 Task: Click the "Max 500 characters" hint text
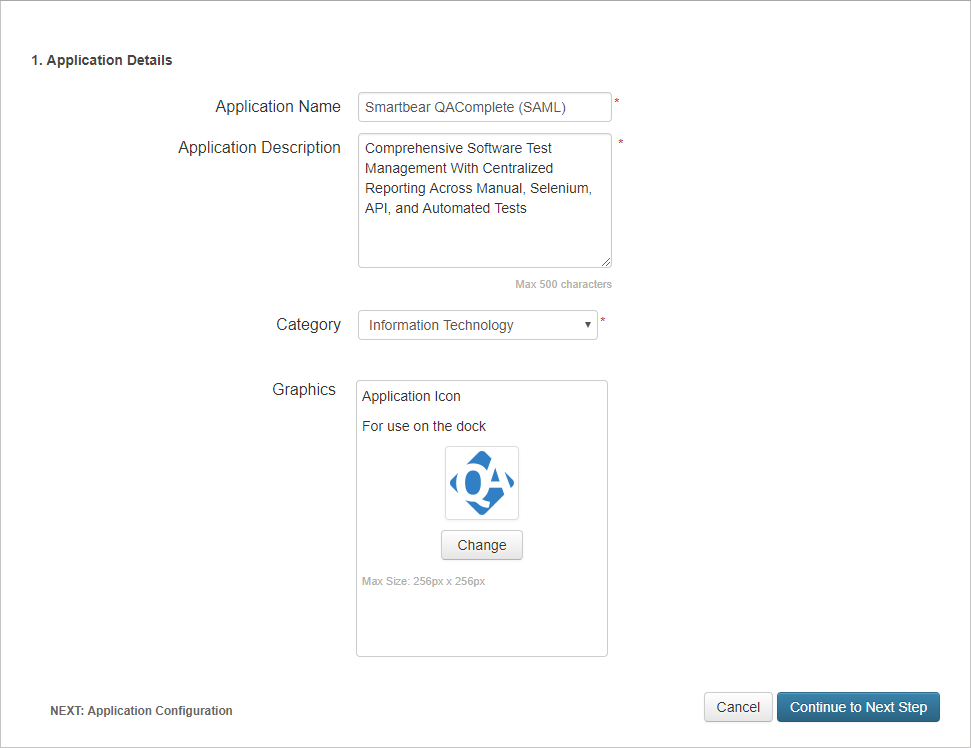coord(563,284)
